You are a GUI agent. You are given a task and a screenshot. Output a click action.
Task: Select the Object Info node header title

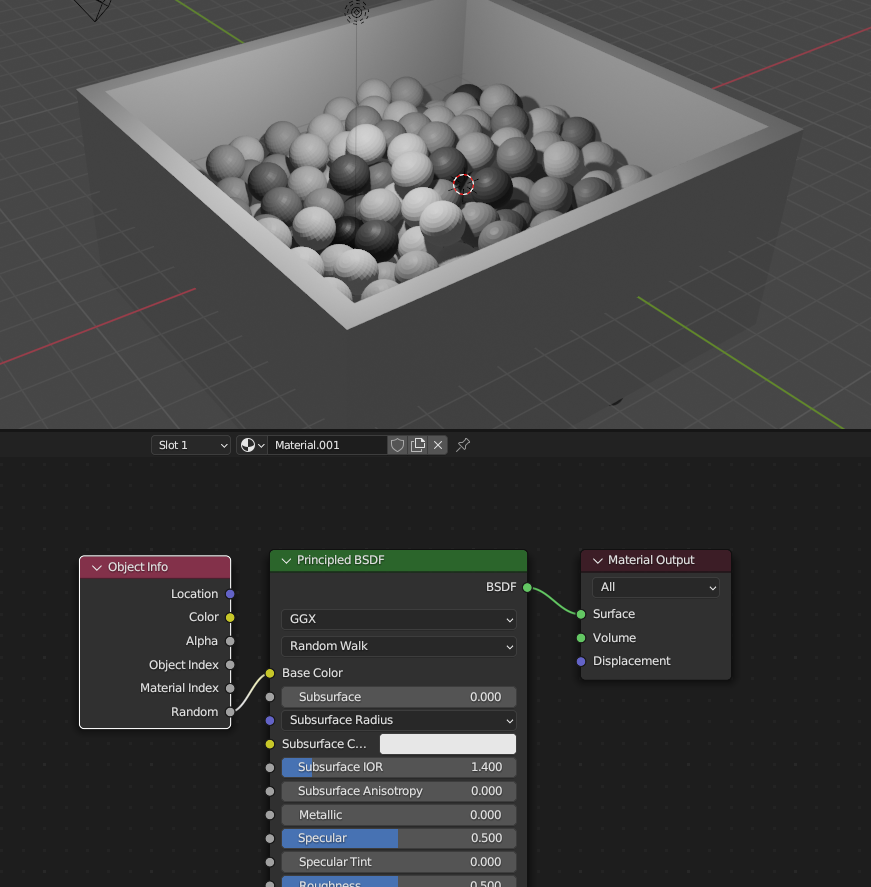click(x=138, y=567)
